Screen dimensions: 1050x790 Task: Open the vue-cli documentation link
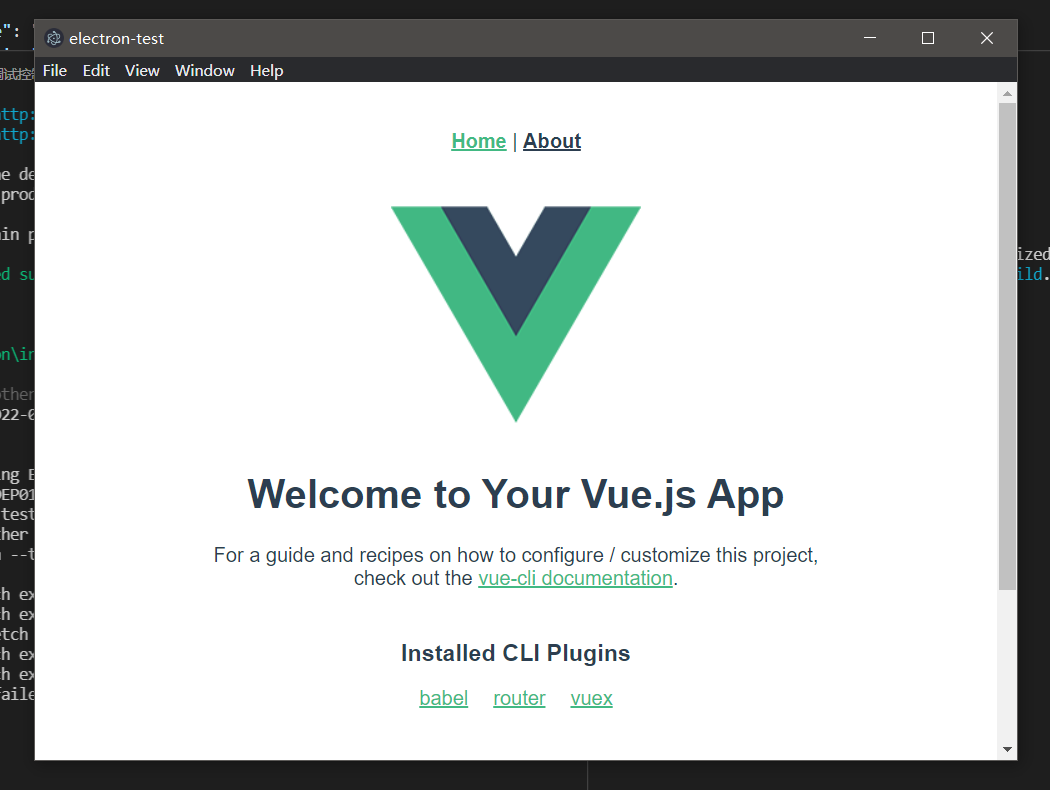575,578
